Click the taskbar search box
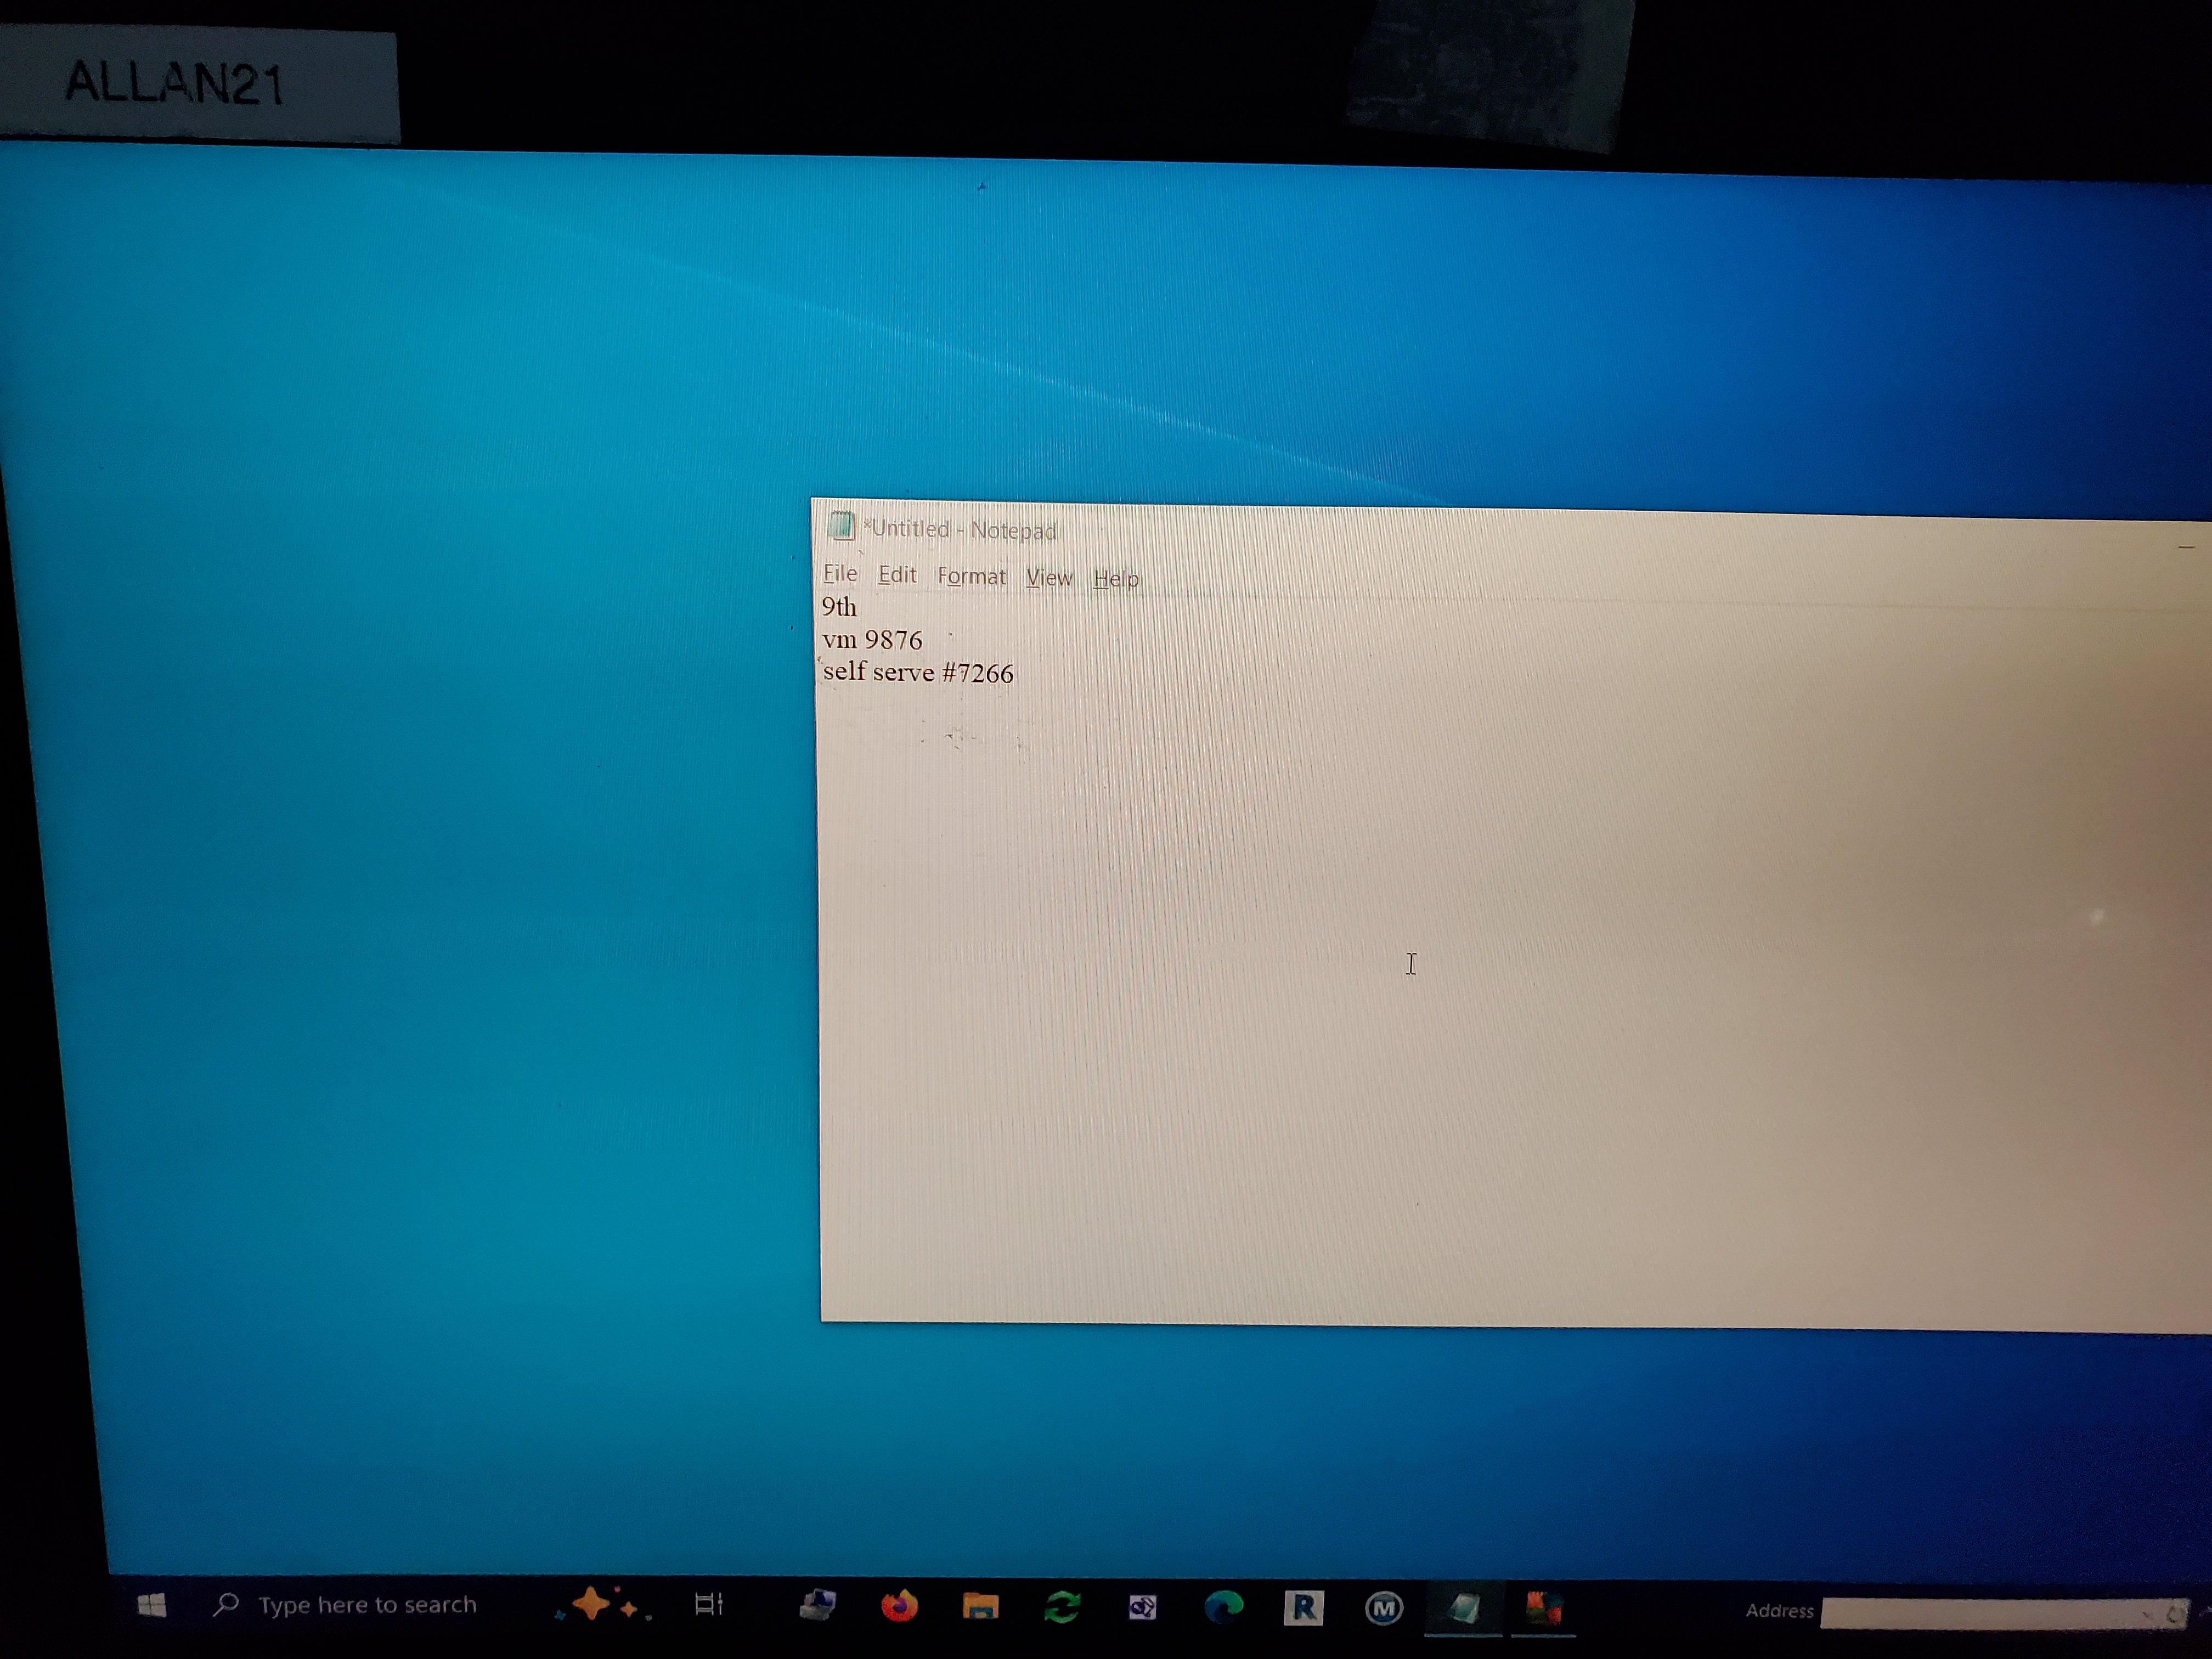2212x1659 pixels. (367, 1604)
